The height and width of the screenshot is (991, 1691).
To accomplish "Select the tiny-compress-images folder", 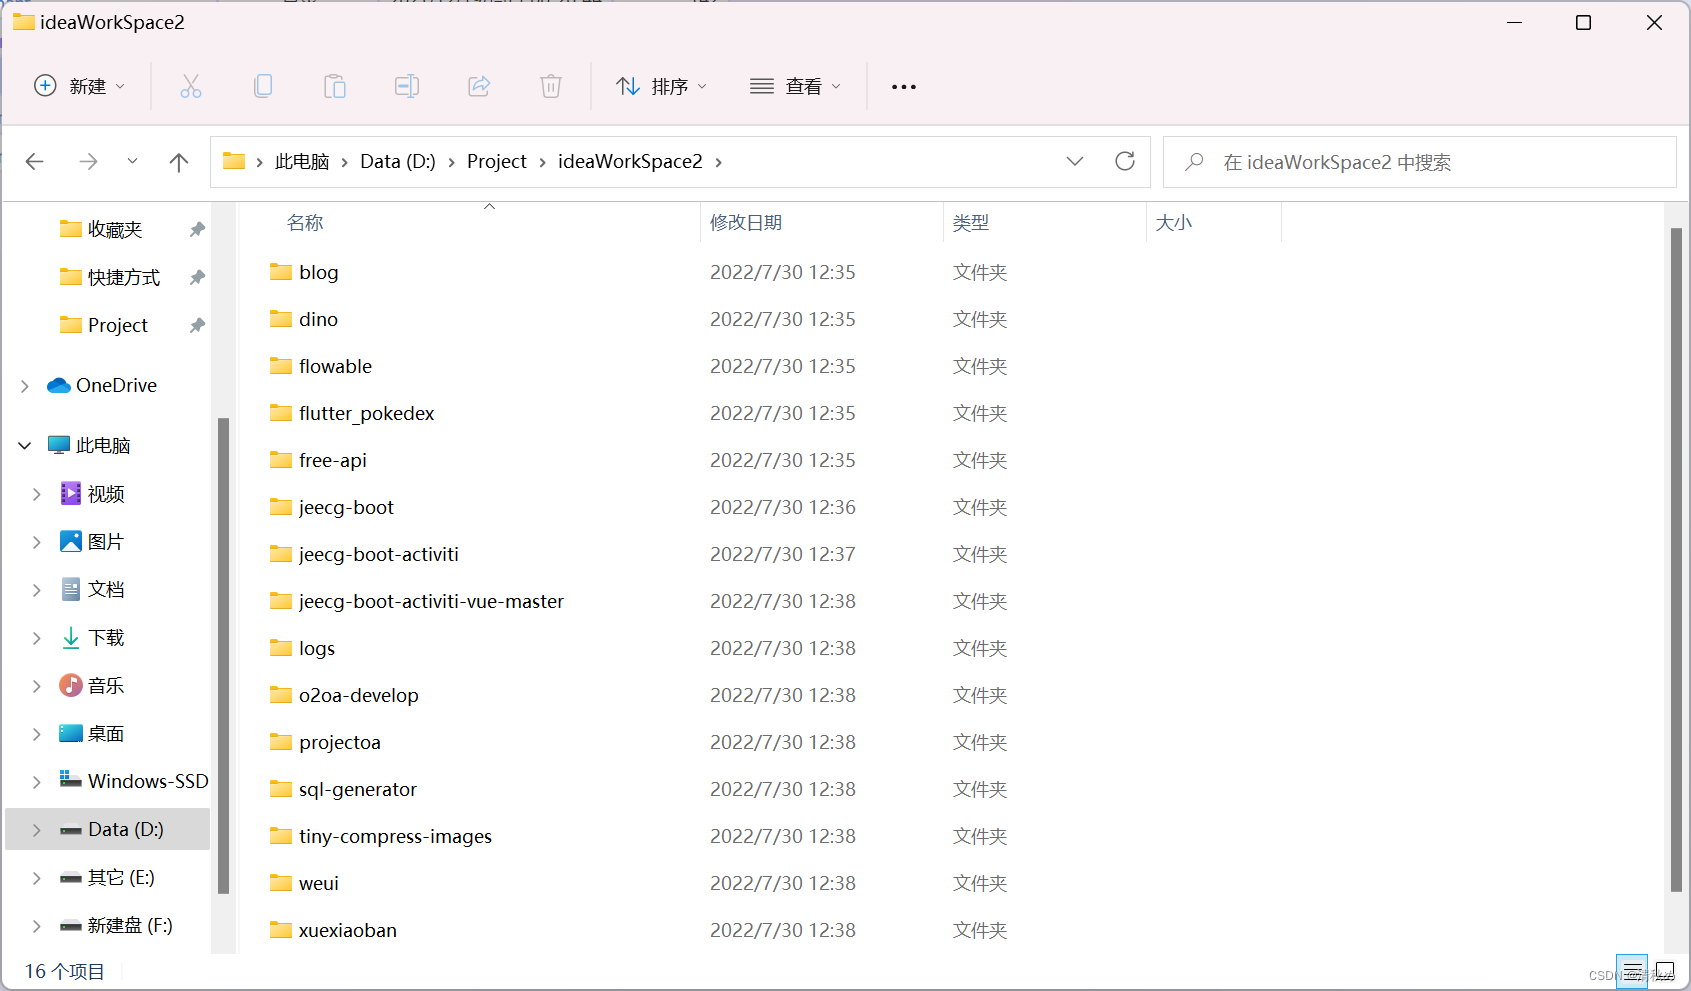I will (x=395, y=836).
